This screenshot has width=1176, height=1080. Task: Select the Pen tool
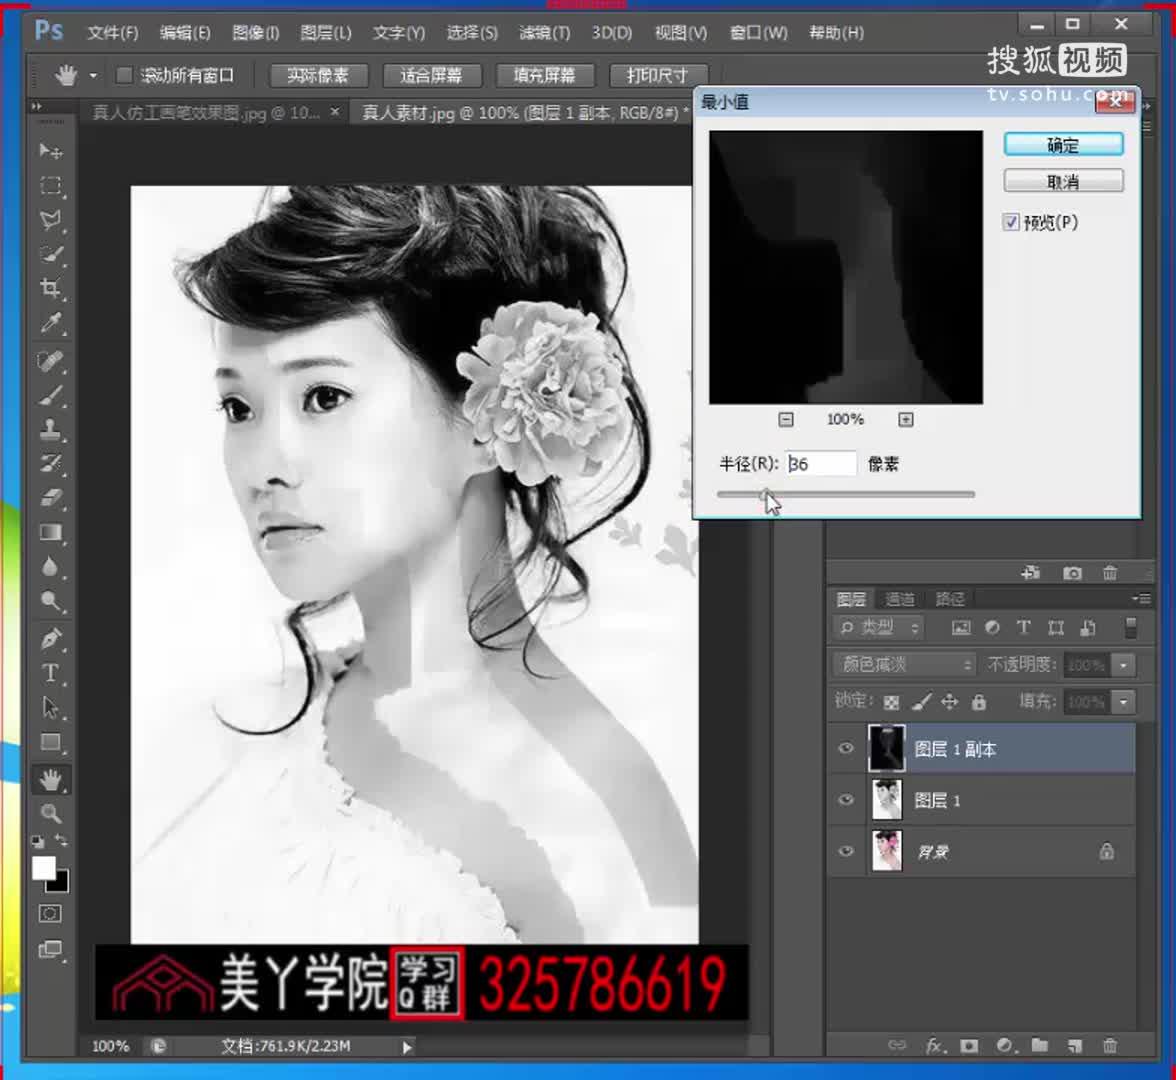50,638
